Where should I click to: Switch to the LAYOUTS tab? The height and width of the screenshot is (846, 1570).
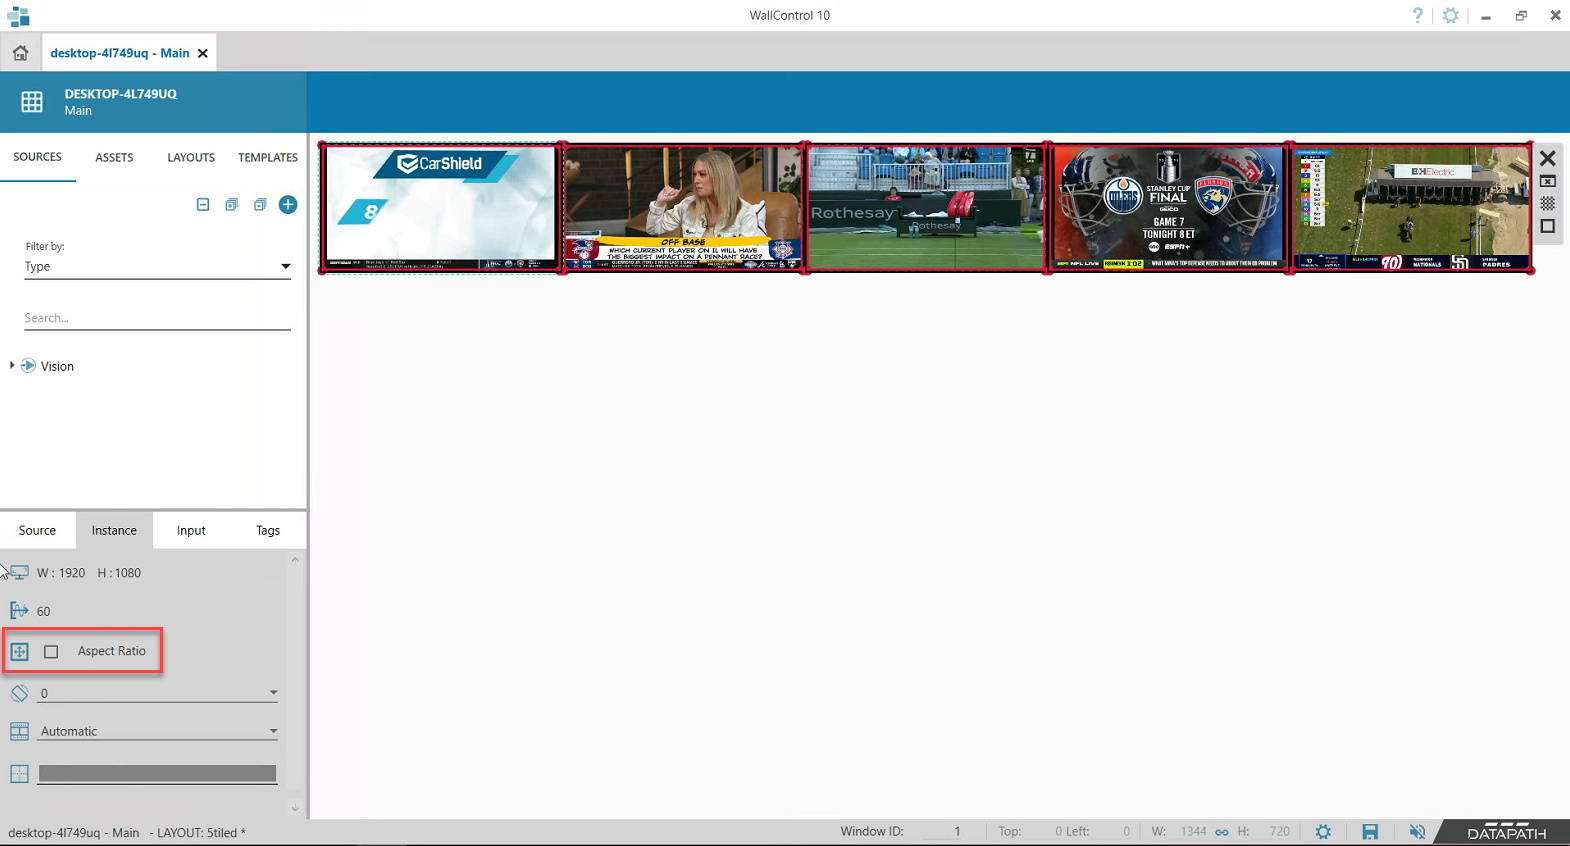[x=191, y=158]
